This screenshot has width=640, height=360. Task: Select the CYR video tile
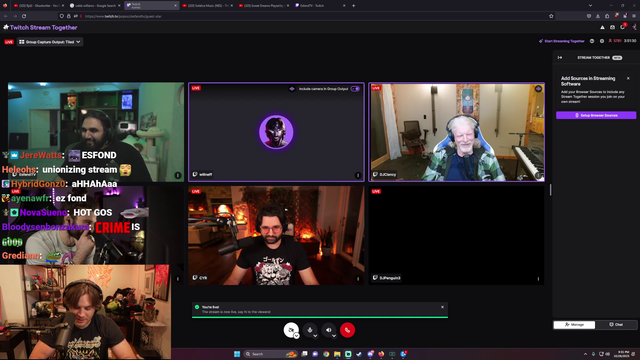tap(276, 236)
